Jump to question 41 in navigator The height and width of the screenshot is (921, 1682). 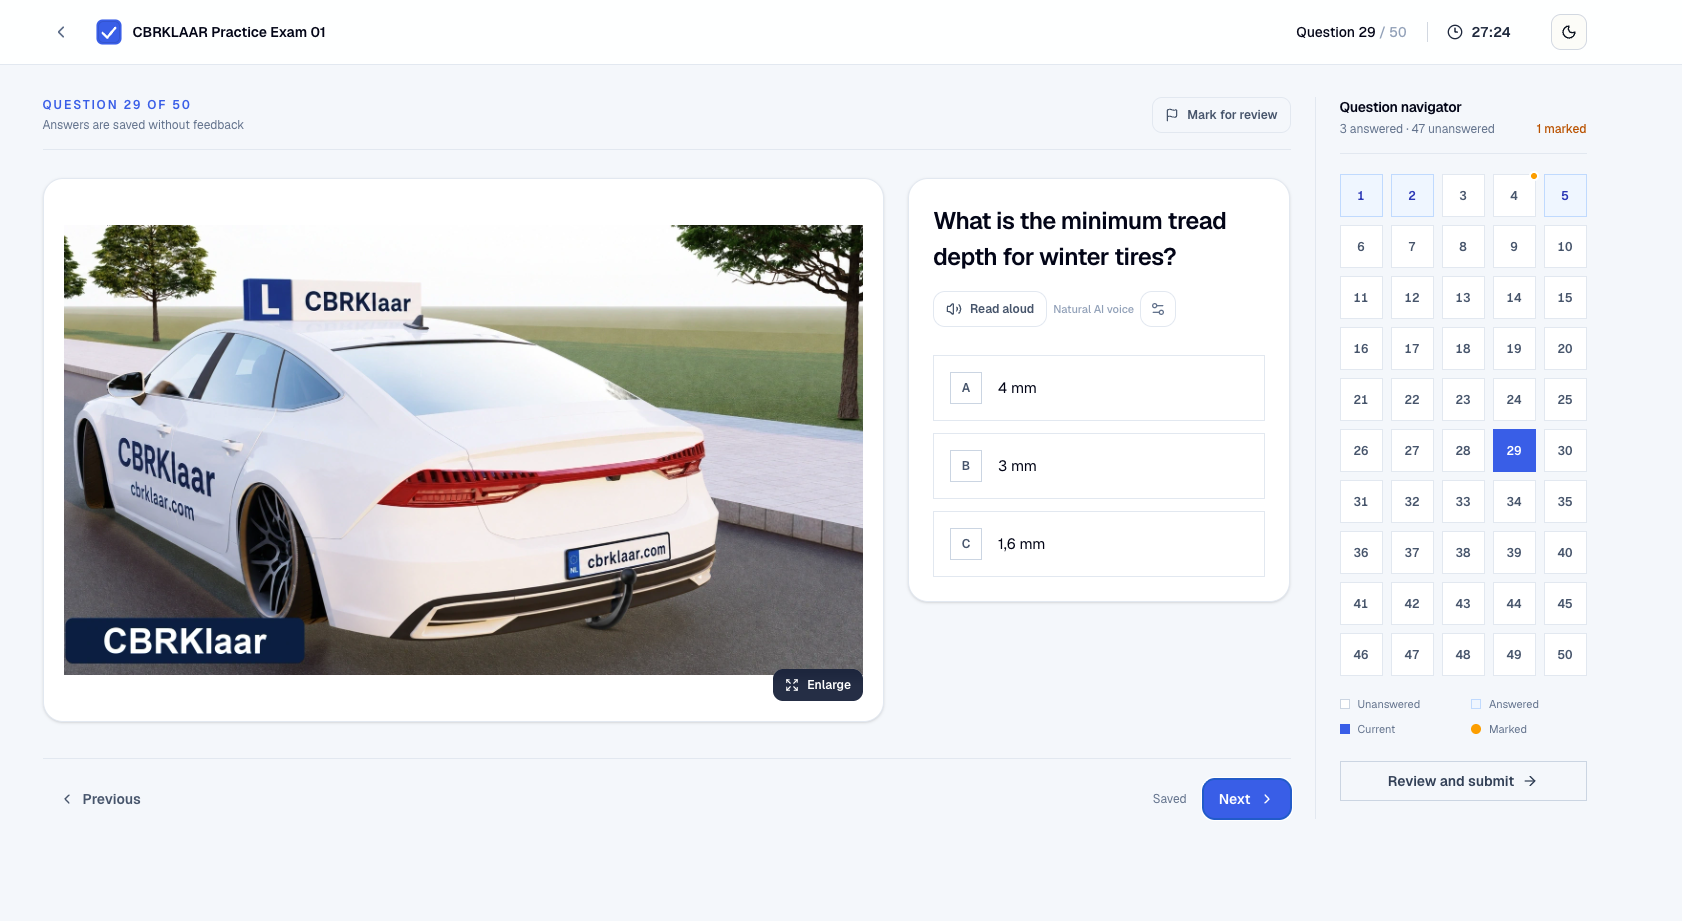click(1361, 604)
